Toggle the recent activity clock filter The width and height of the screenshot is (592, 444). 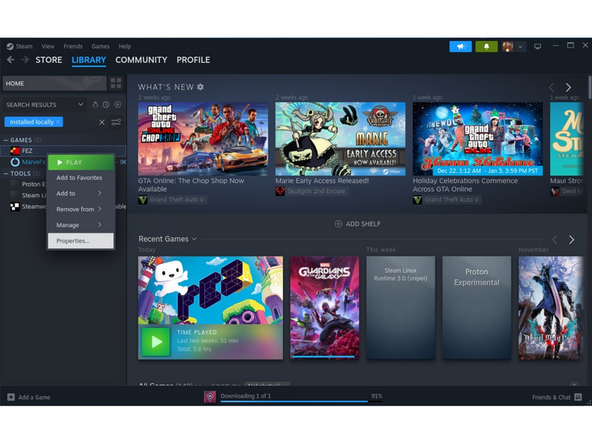tap(106, 105)
